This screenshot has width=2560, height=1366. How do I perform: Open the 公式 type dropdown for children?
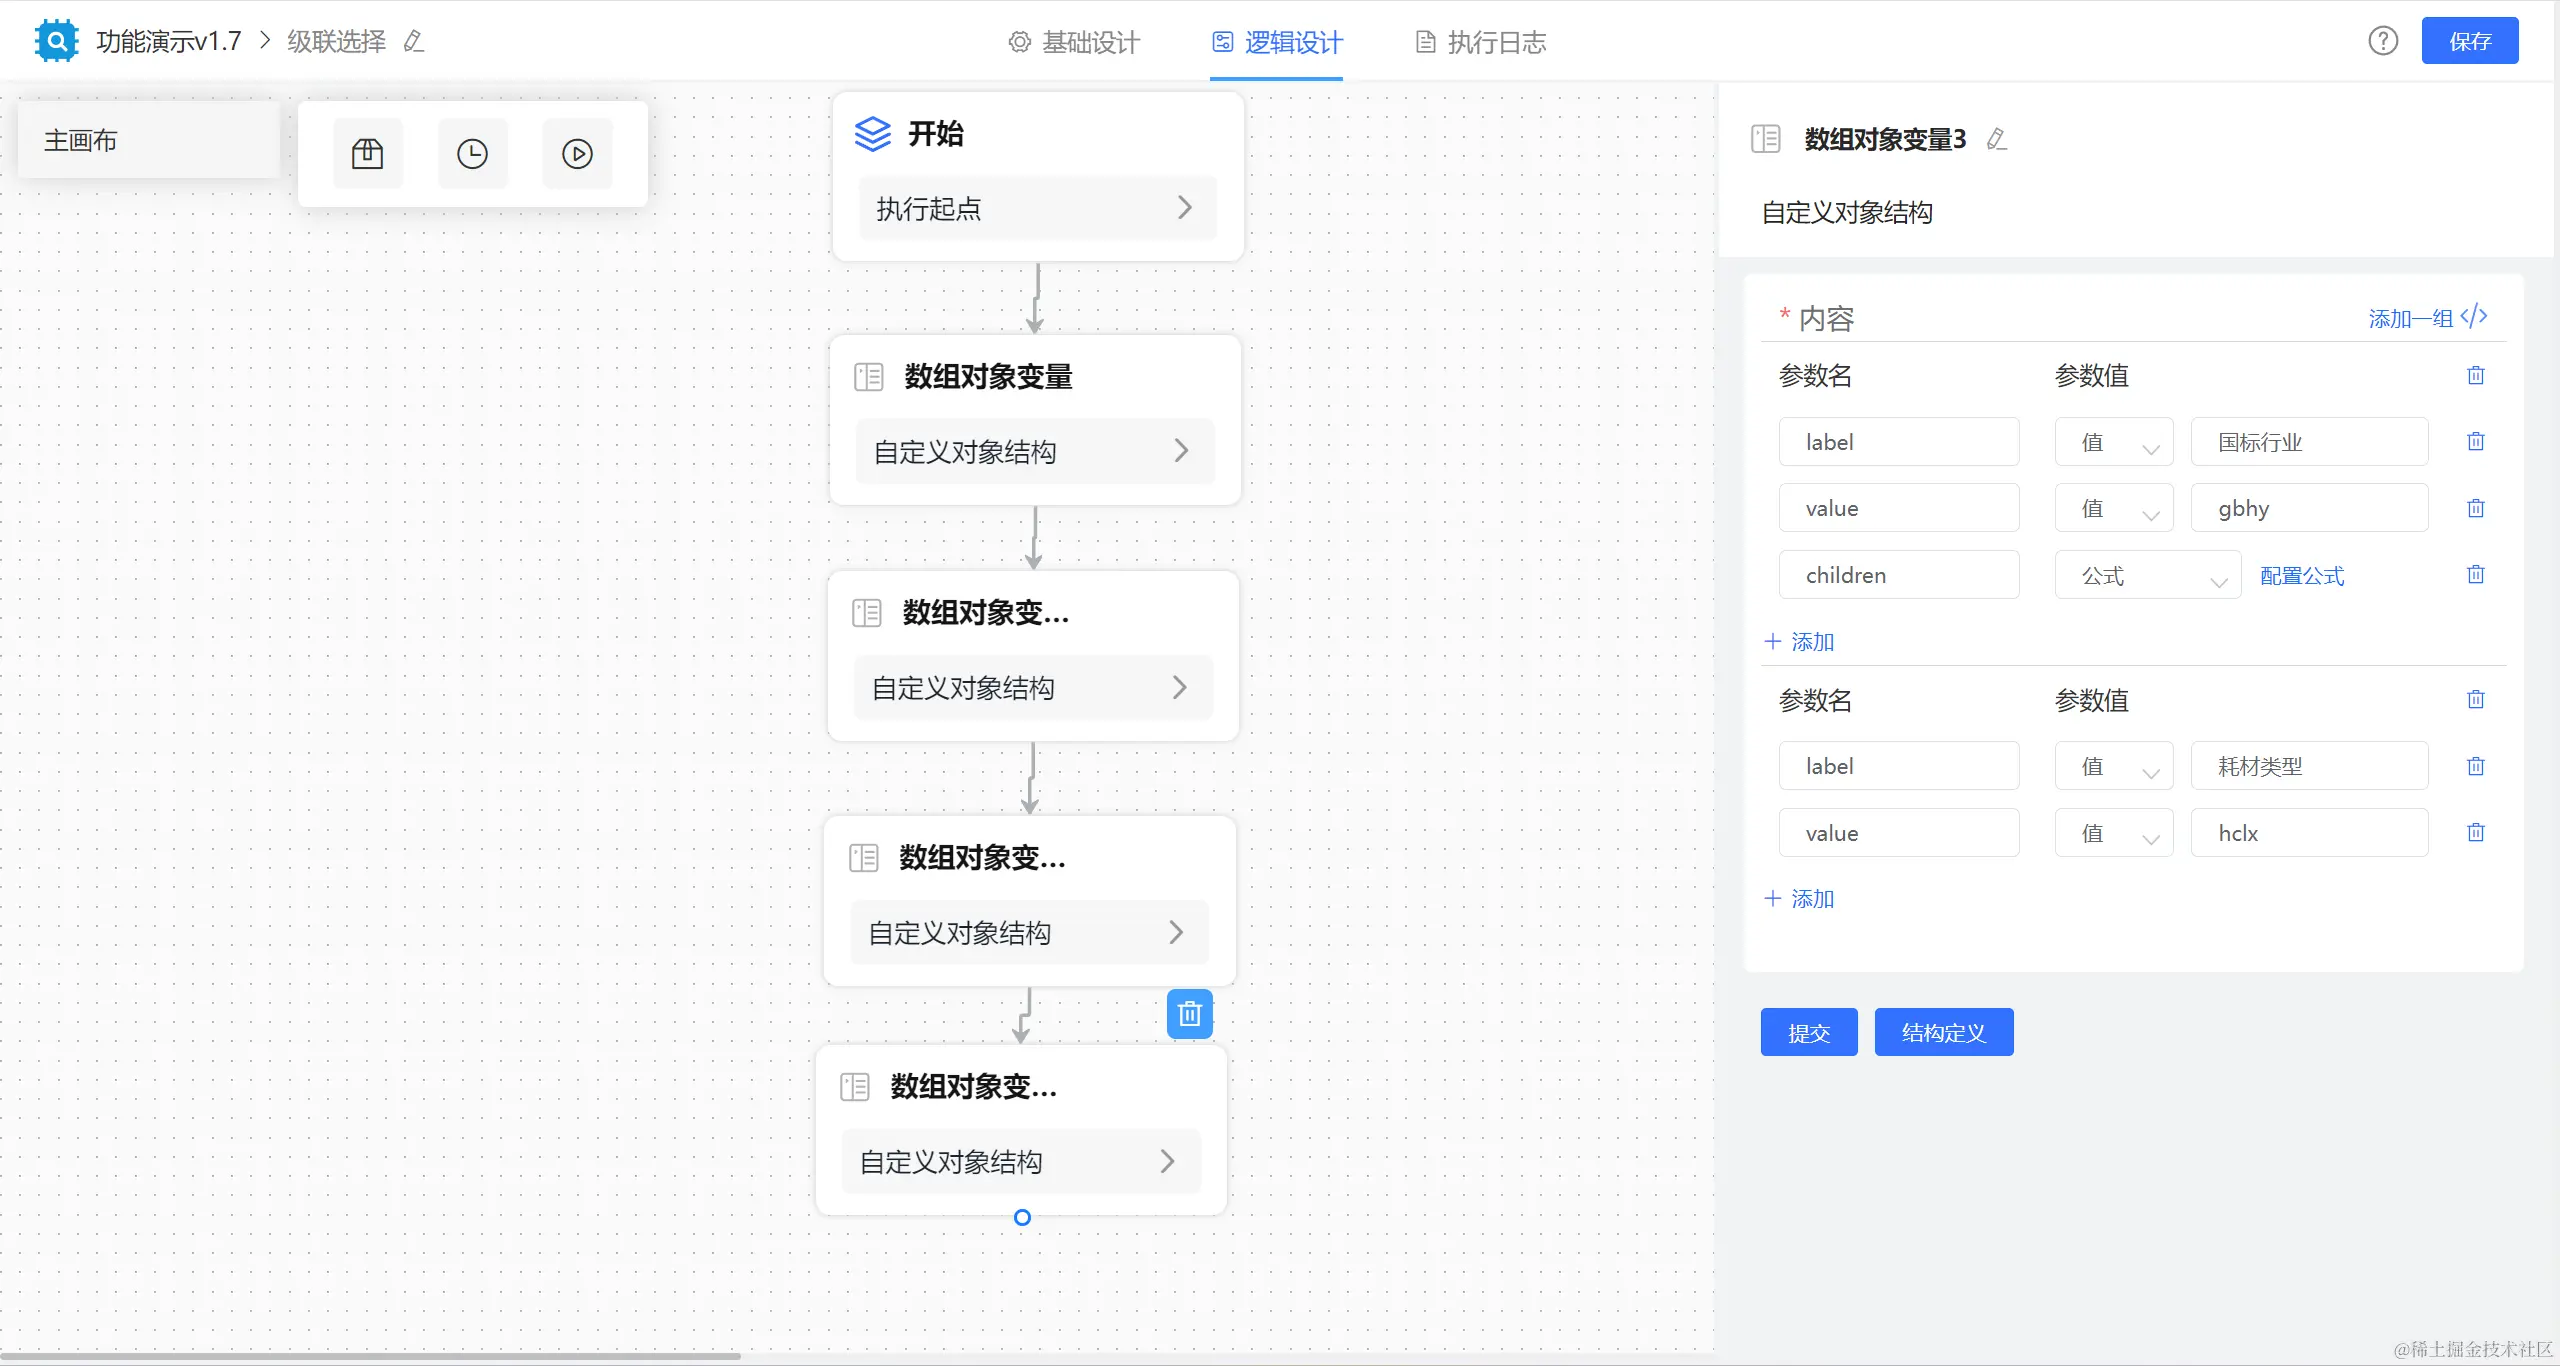coord(2147,576)
